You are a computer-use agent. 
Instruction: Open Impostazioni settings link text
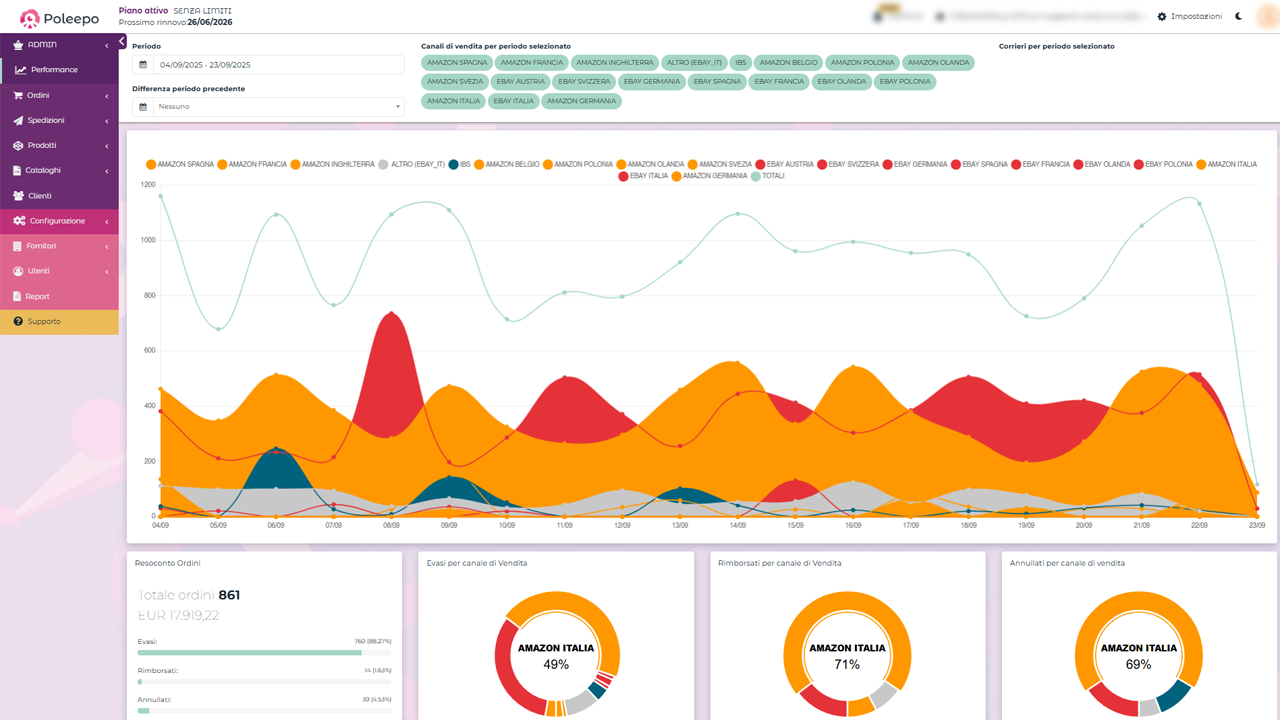(x=1196, y=17)
